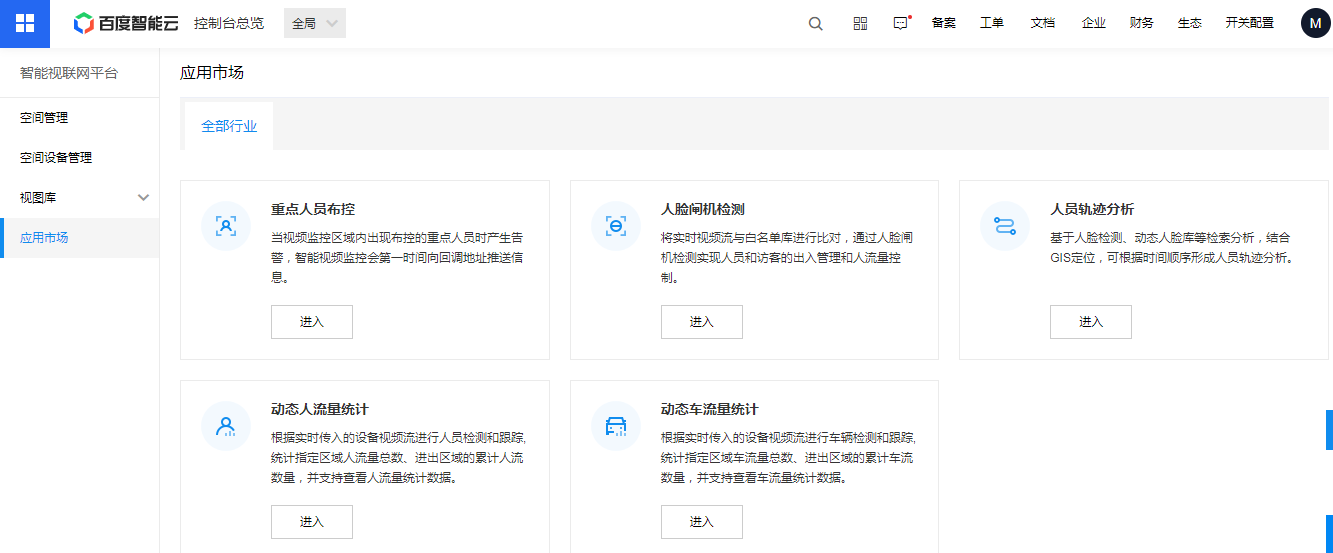Click the 重点人员布控 face-scan icon
The width and height of the screenshot is (1333, 553).
[x=226, y=226]
